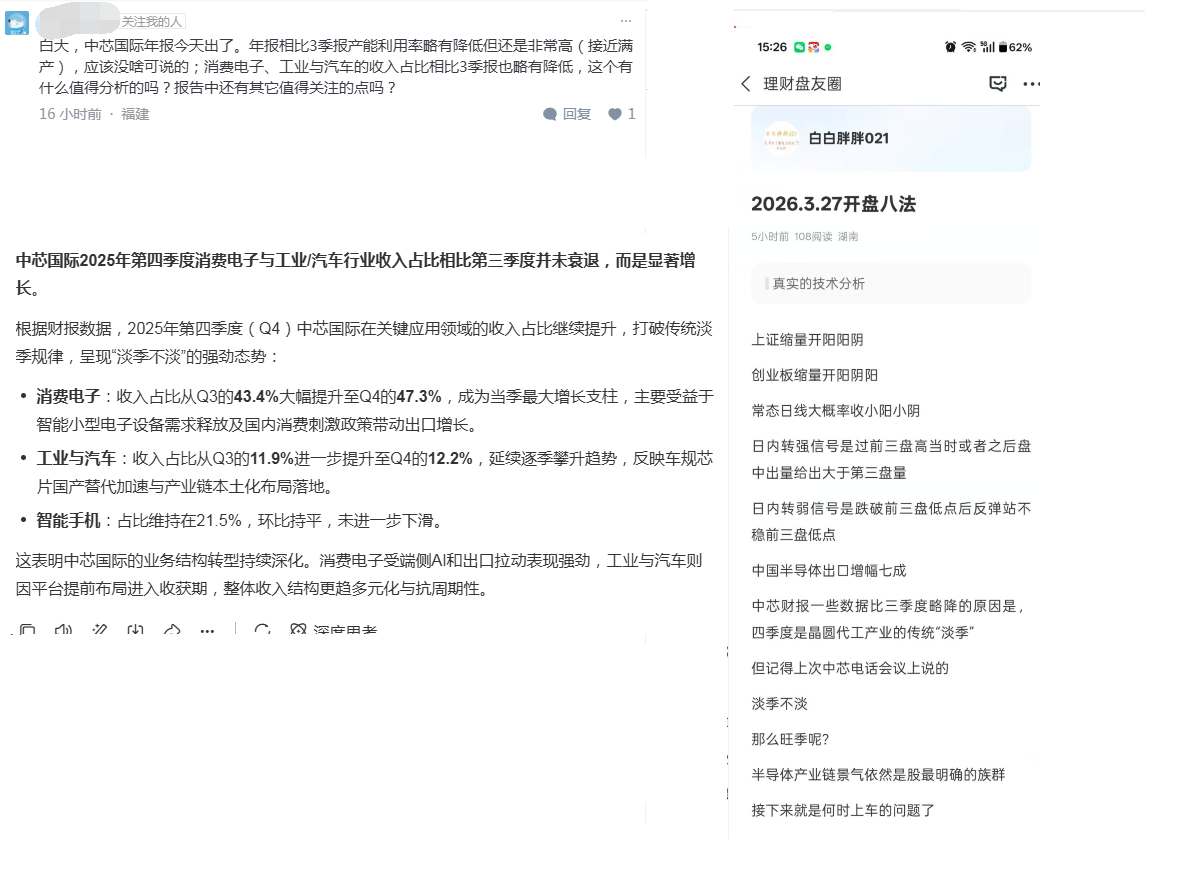This screenshot has width=1182, height=893.
Task: Open author avatar of 白白胖胖021
Action: coord(781,138)
